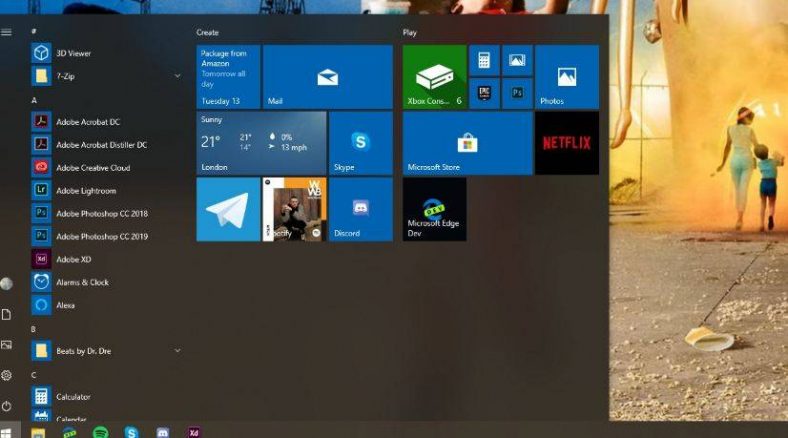Image resolution: width=788 pixels, height=438 pixels.
Task: Open the Mail tile
Action: (x=328, y=77)
